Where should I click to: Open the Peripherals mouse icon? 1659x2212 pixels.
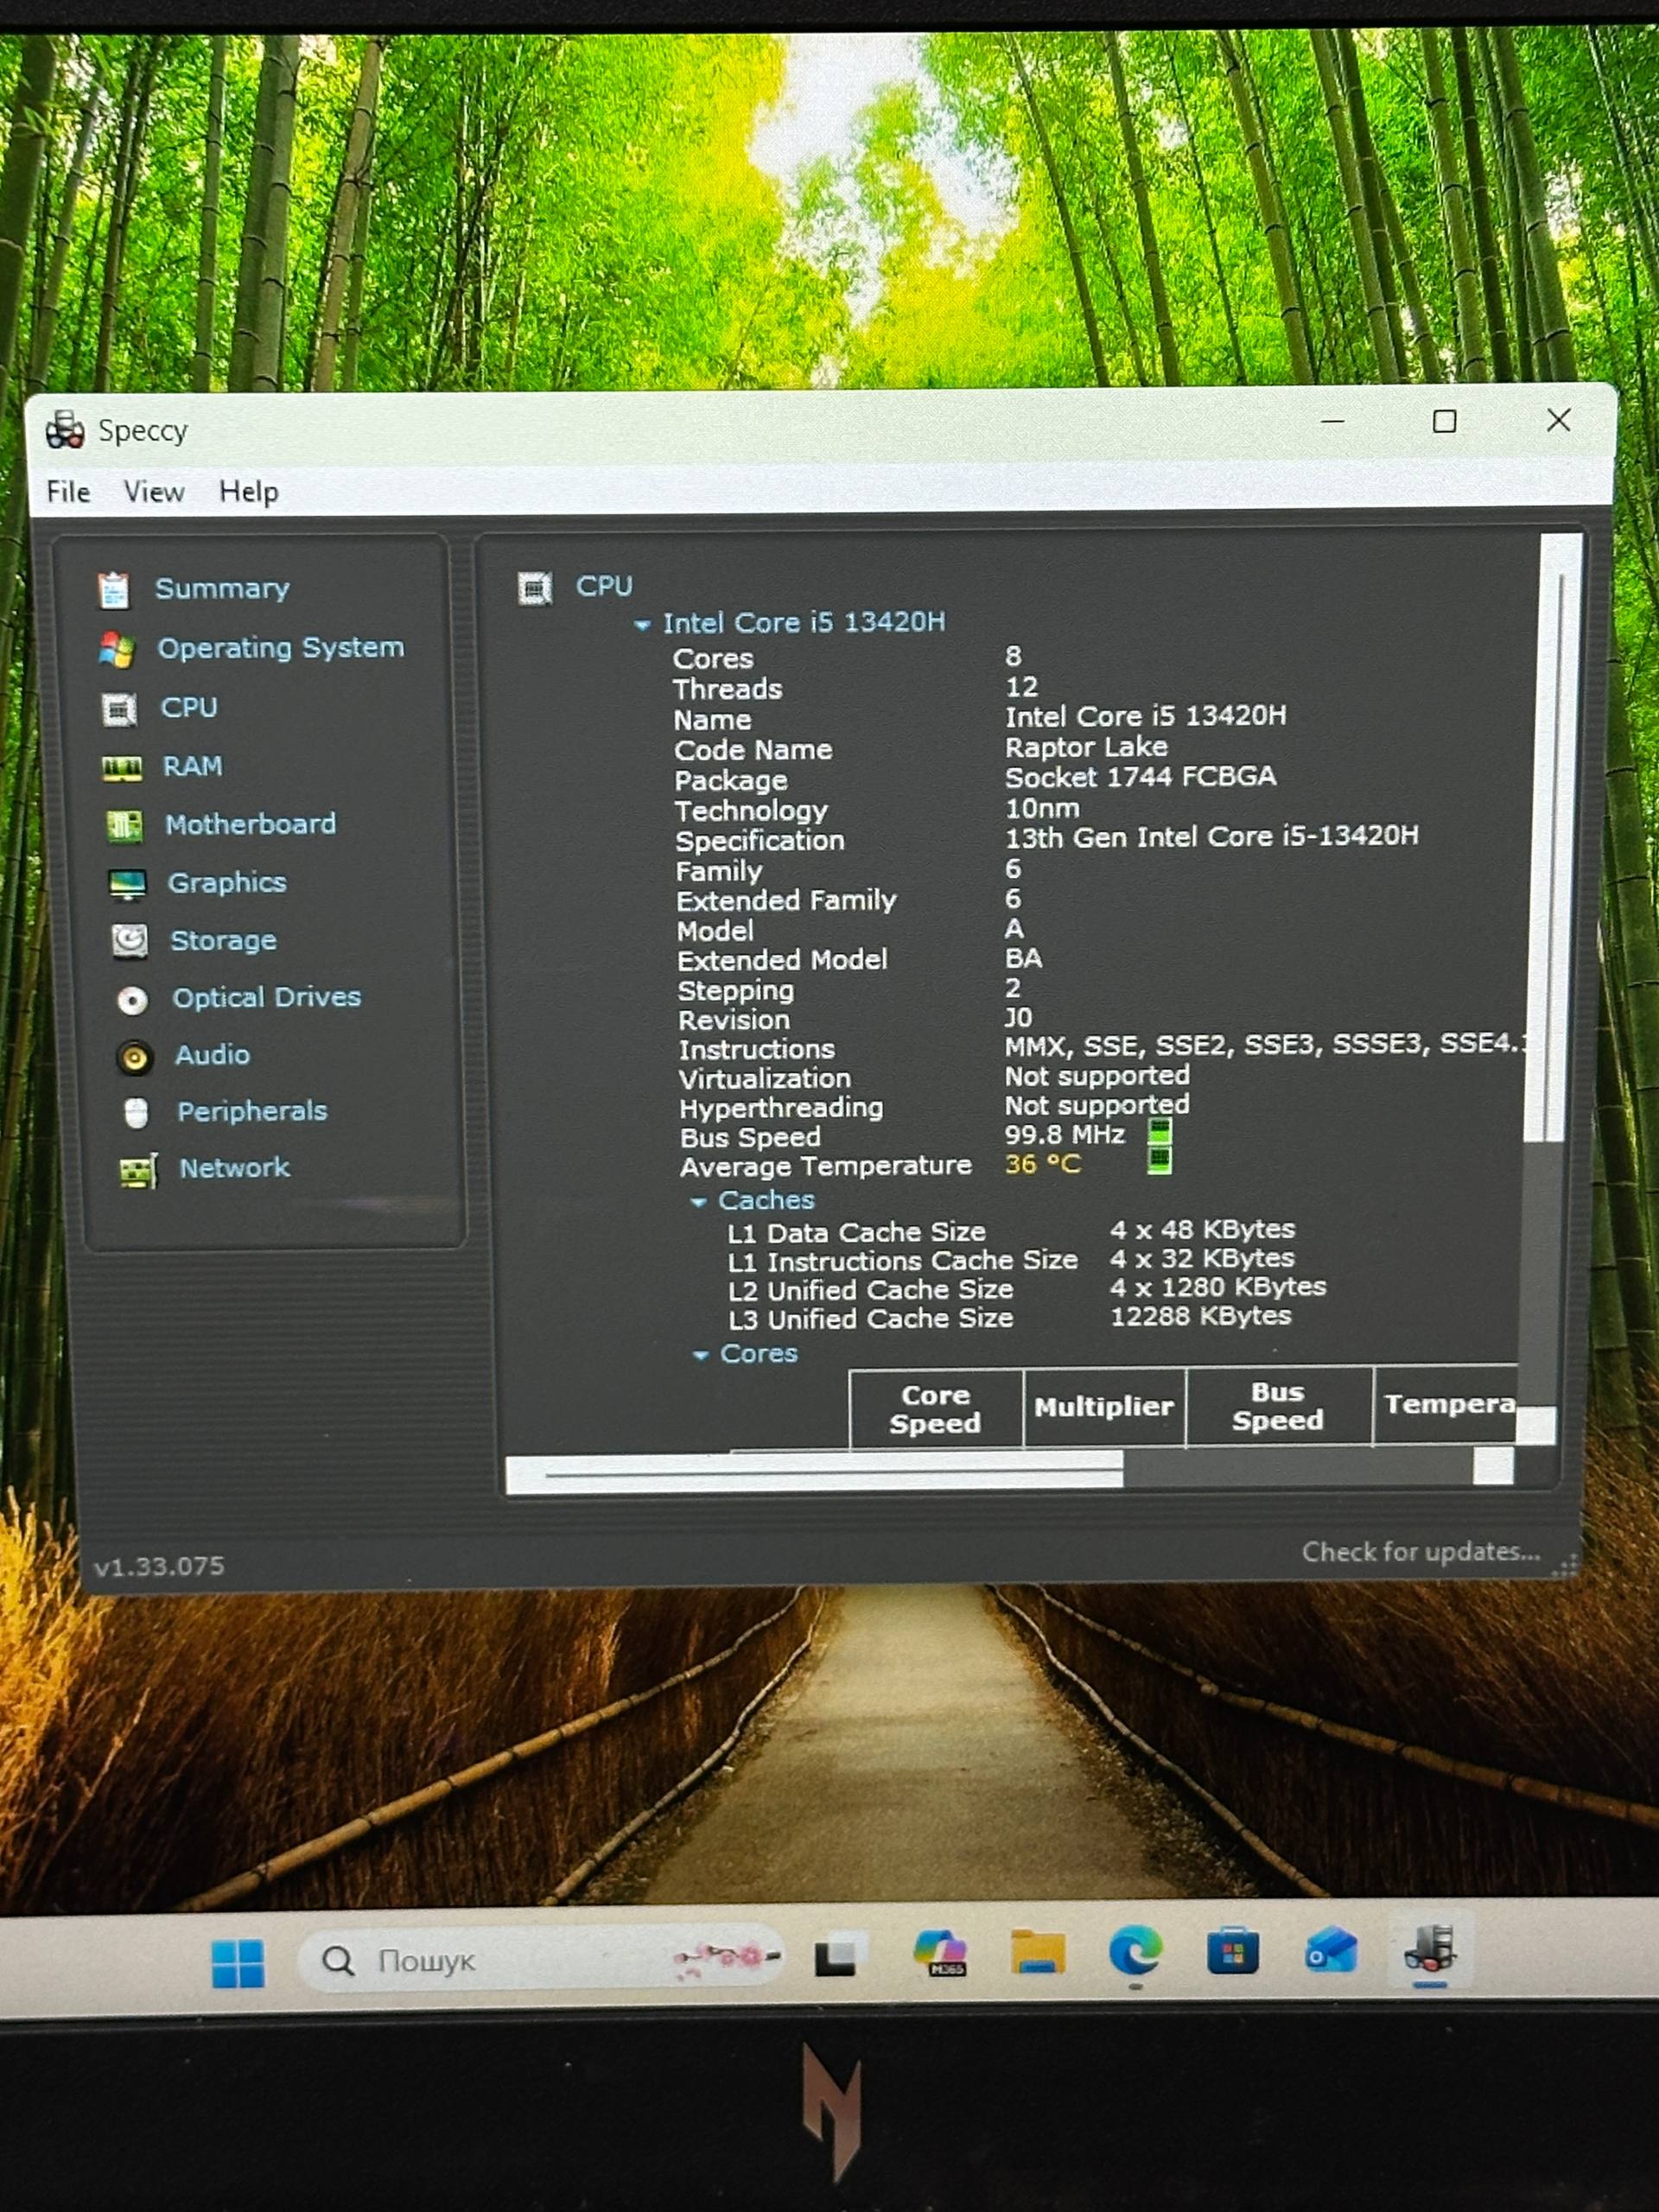pos(137,1113)
